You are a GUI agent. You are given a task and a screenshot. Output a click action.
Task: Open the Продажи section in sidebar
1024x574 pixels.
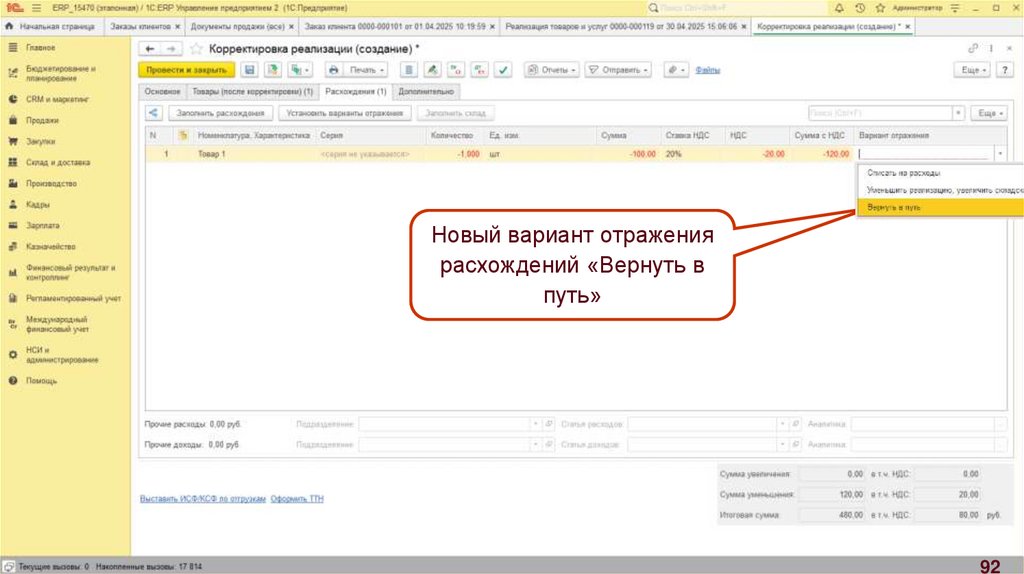coord(41,120)
